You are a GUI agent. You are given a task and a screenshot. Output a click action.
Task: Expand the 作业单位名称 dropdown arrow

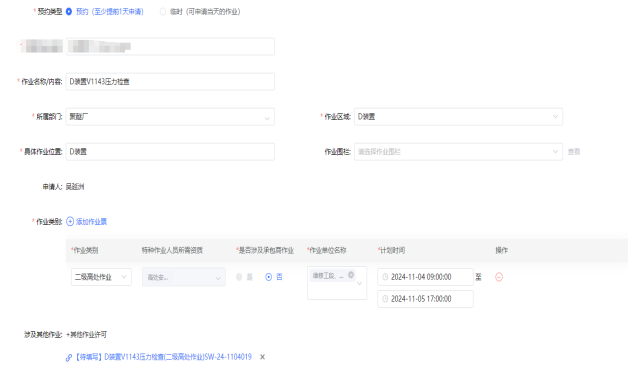[359, 283]
